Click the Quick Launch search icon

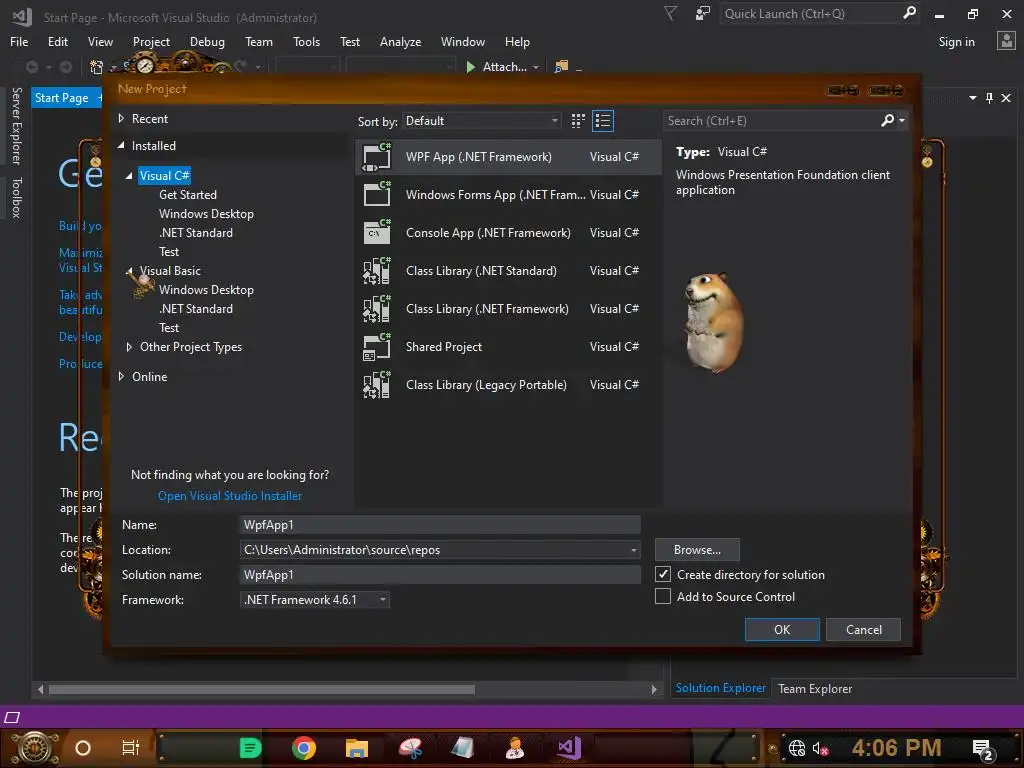coord(909,13)
